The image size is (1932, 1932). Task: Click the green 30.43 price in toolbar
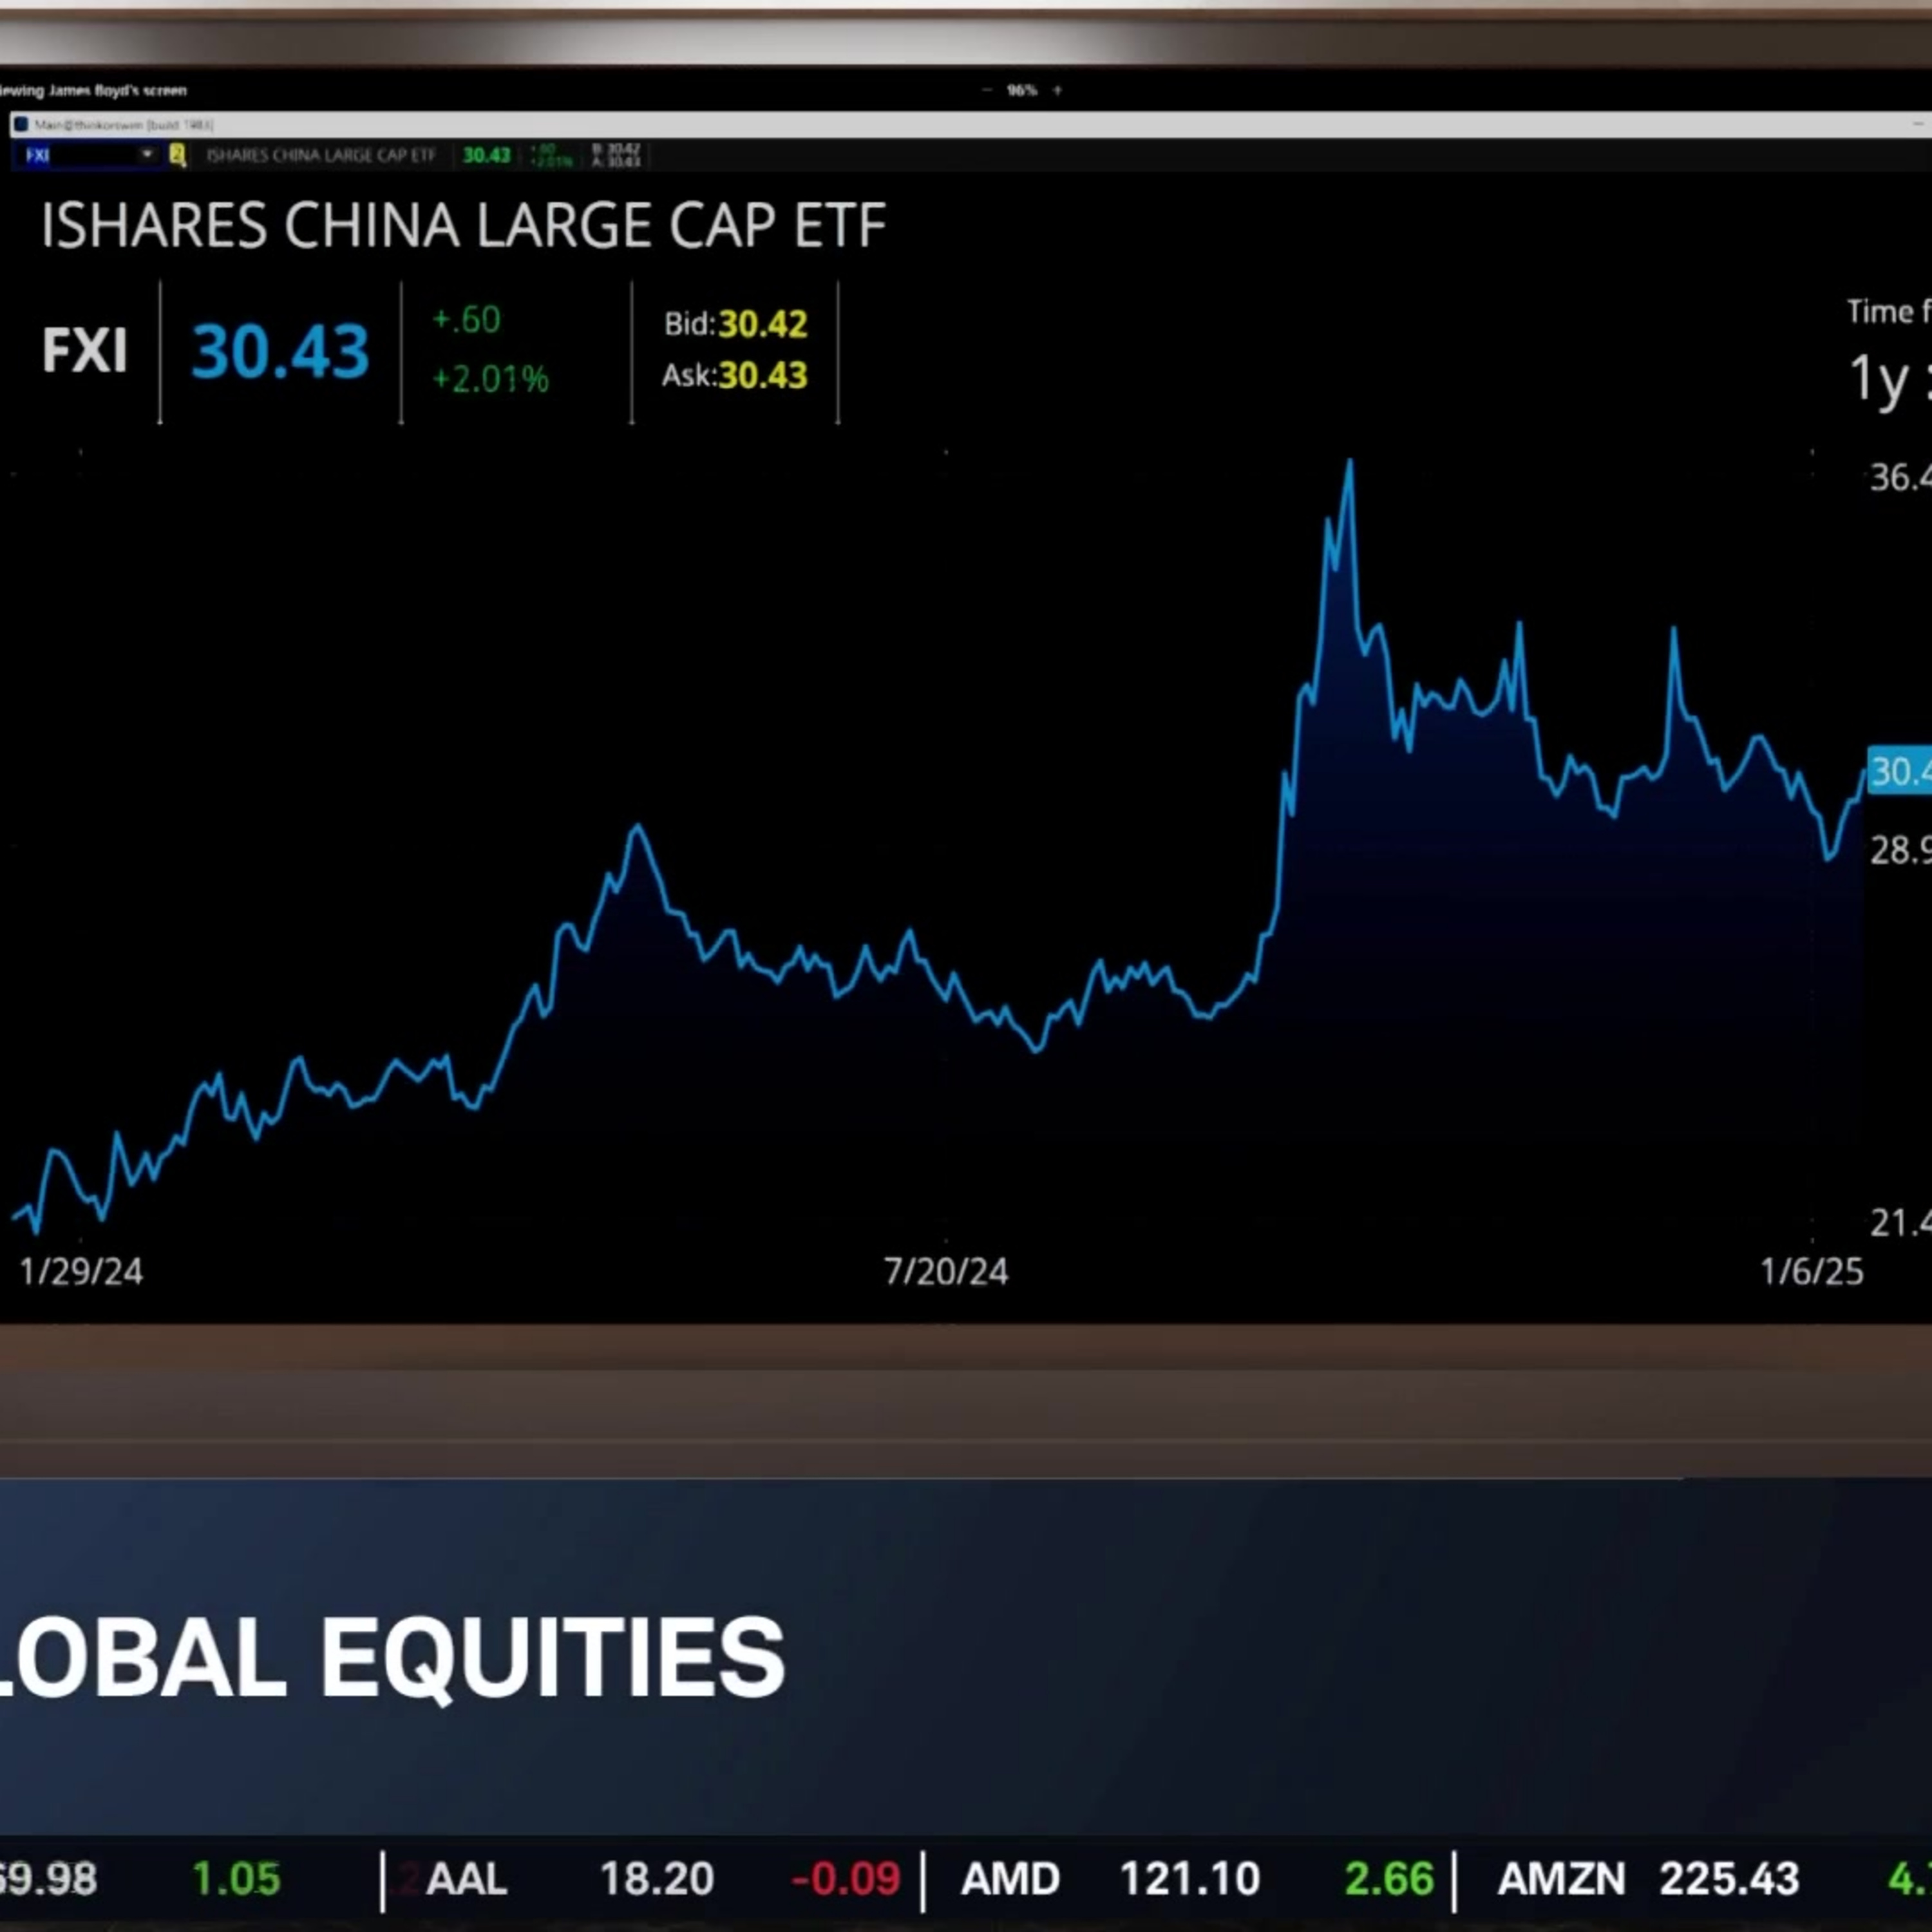(486, 155)
